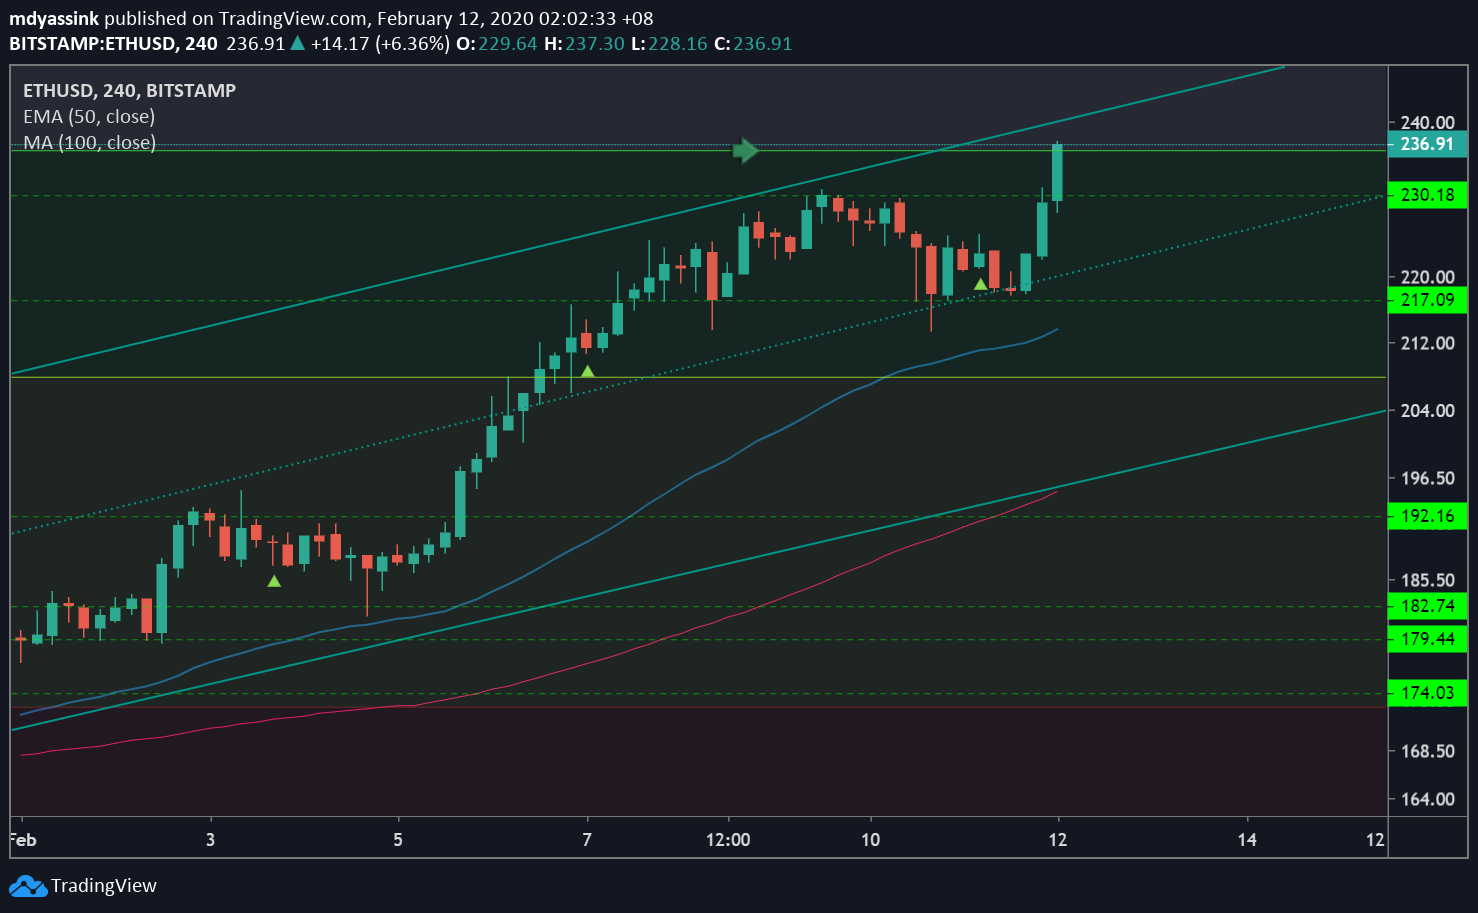Image resolution: width=1478 pixels, height=913 pixels.
Task: Click the green up-triangle beside +14.17 in header
Action: coord(297,43)
